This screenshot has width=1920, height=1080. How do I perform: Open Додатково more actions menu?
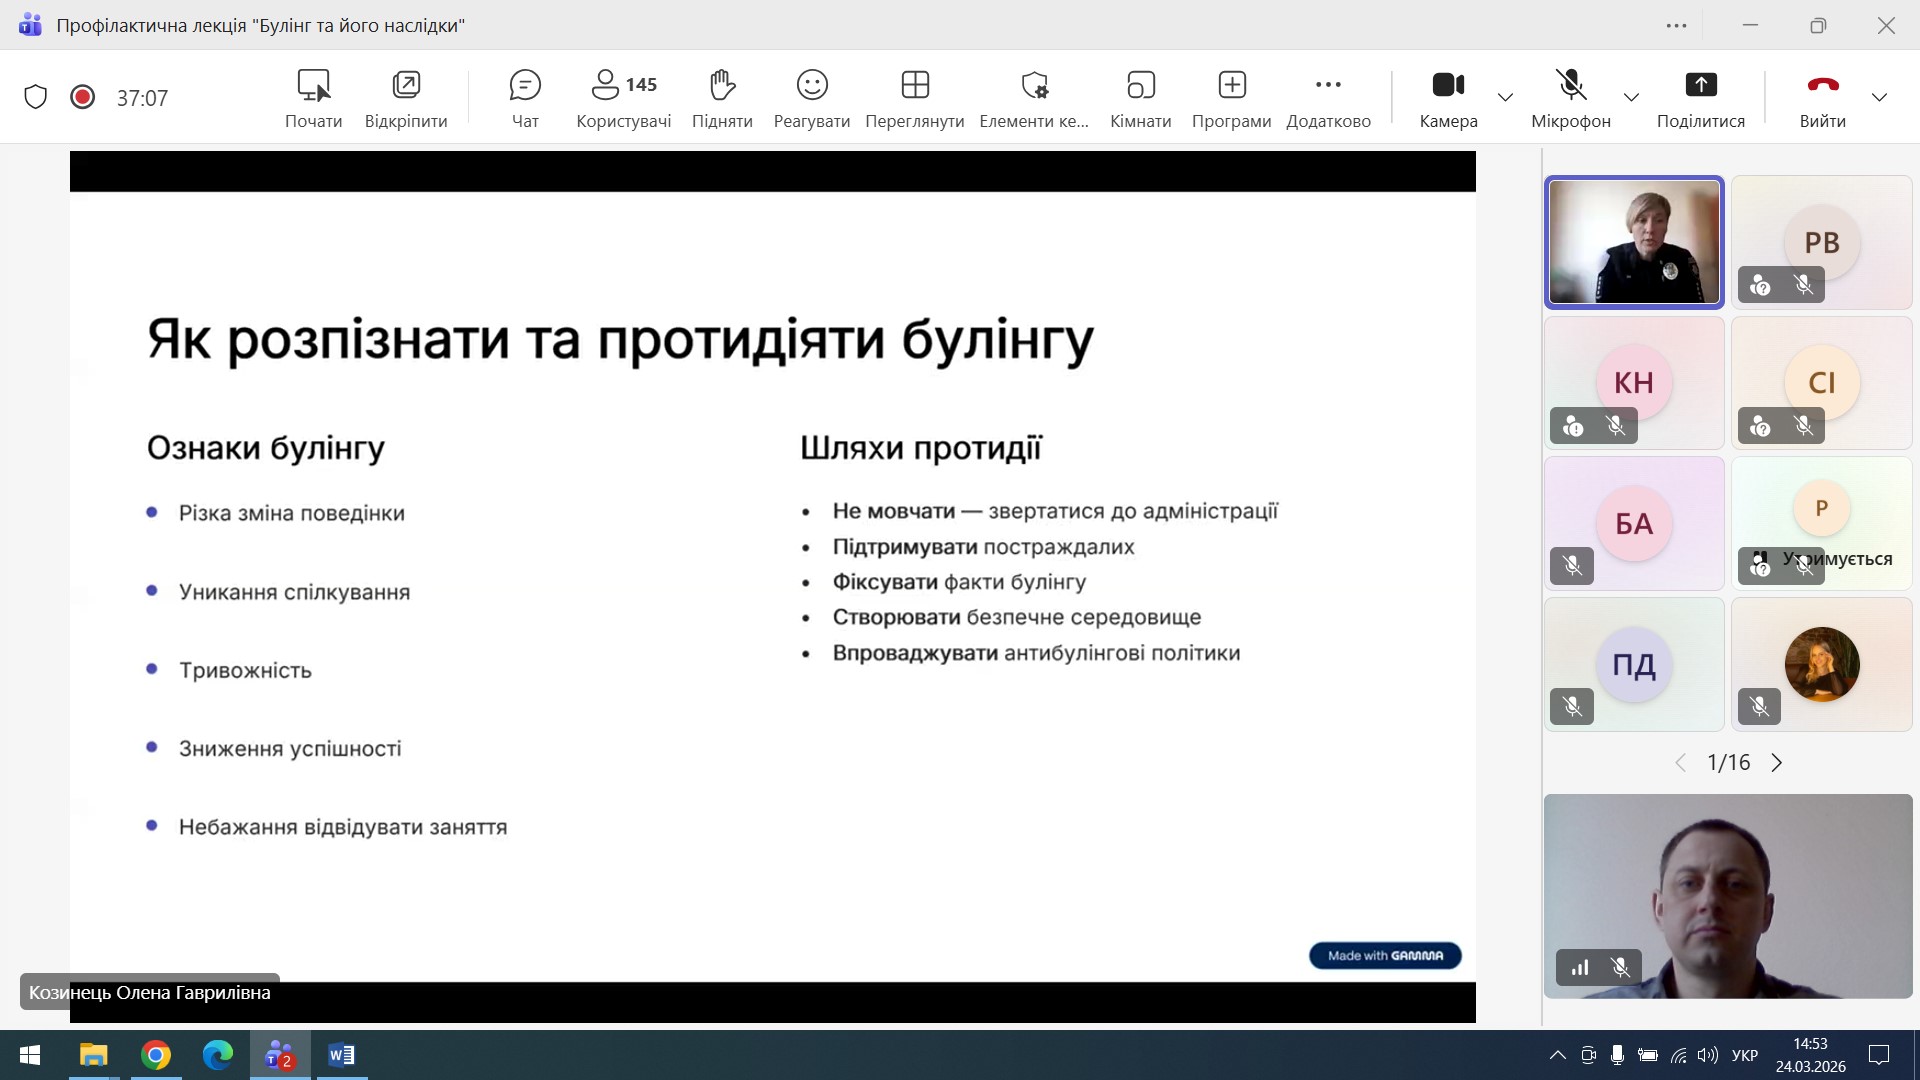pyautogui.click(x=1328, y=97)
